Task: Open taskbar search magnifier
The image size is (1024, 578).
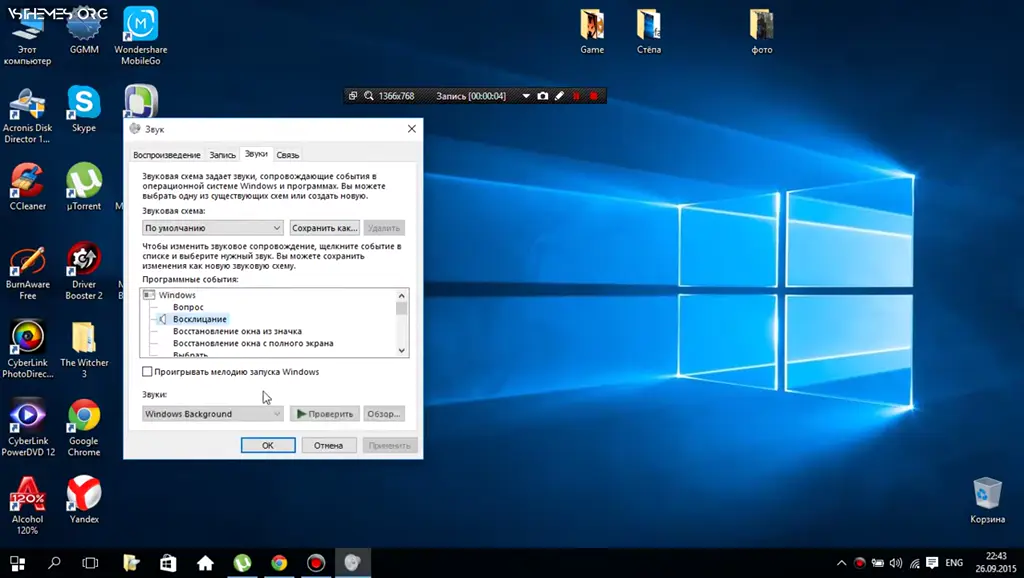Action: (x=54, y=563)
